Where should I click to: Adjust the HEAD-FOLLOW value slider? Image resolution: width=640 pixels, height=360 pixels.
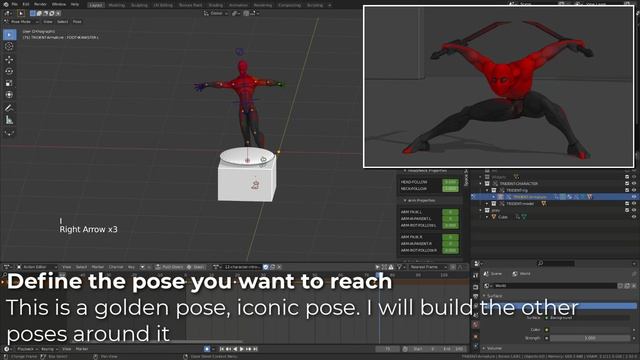coord(450,182)
